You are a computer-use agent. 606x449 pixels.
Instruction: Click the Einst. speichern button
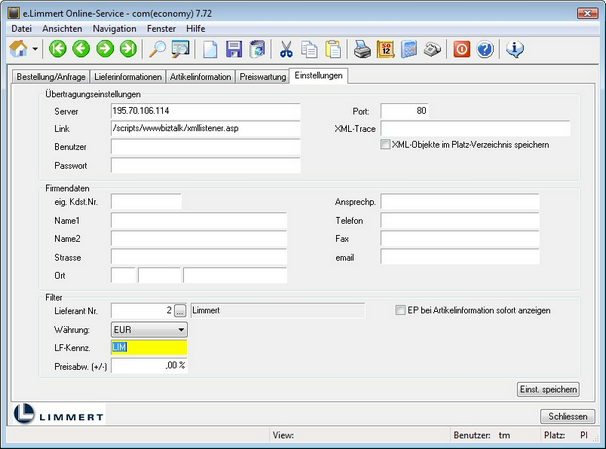[547, 388]
